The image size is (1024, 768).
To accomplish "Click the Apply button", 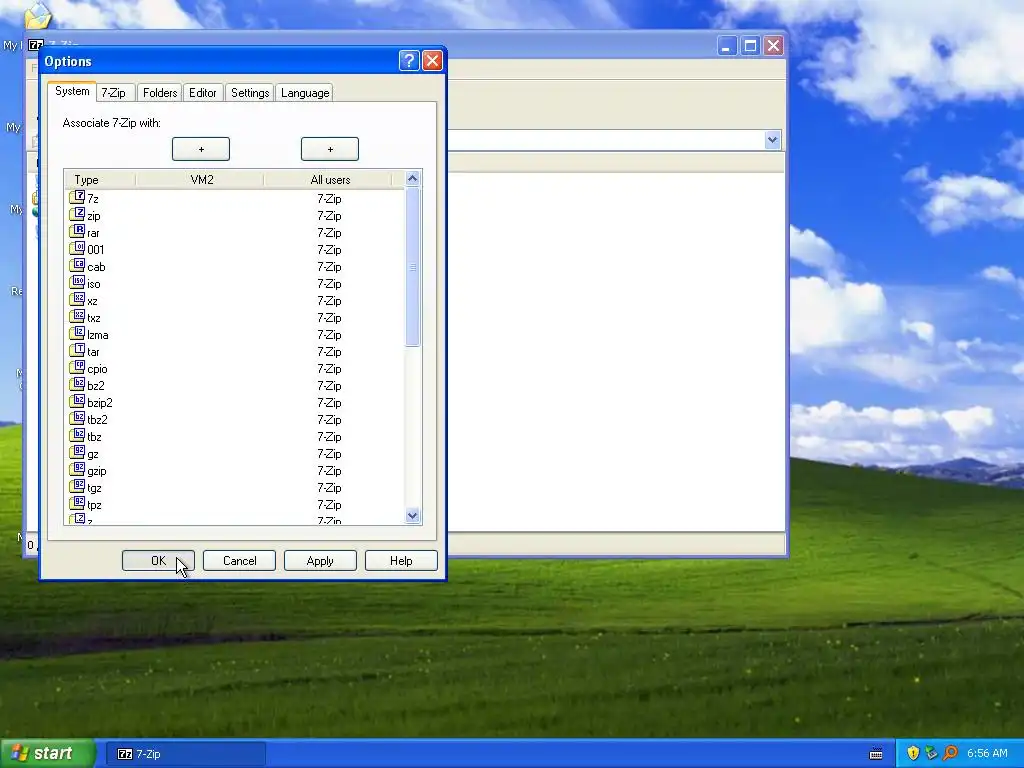I will click(x=320, y=560).
